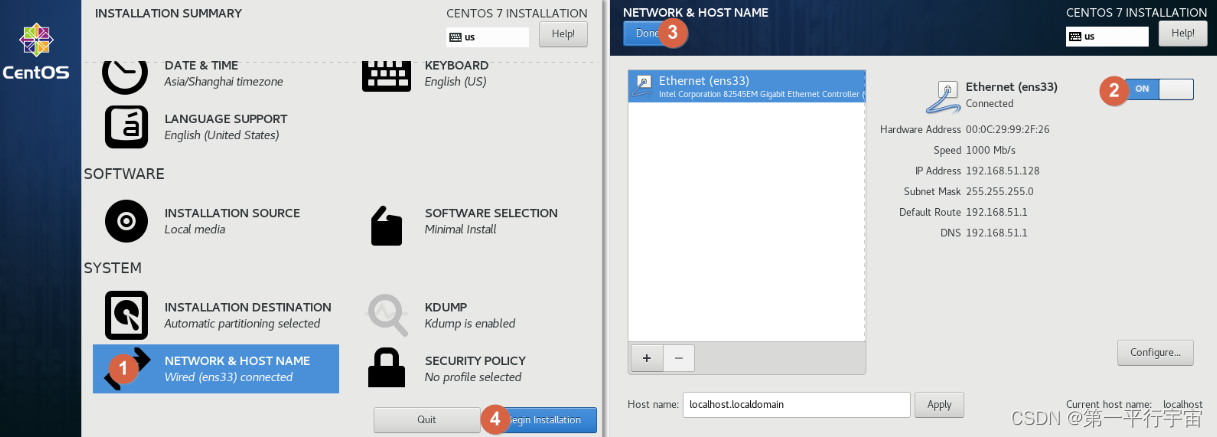
Task: Toggle Ethernet ens33 ON switch
Action: tap(1160, 89)
